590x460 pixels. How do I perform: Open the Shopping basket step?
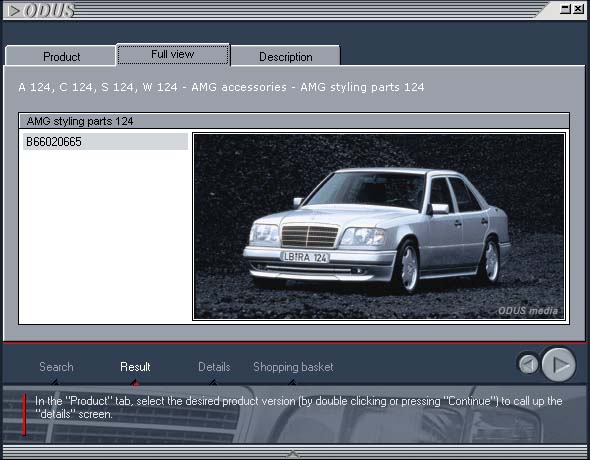[x=293, y=367]
